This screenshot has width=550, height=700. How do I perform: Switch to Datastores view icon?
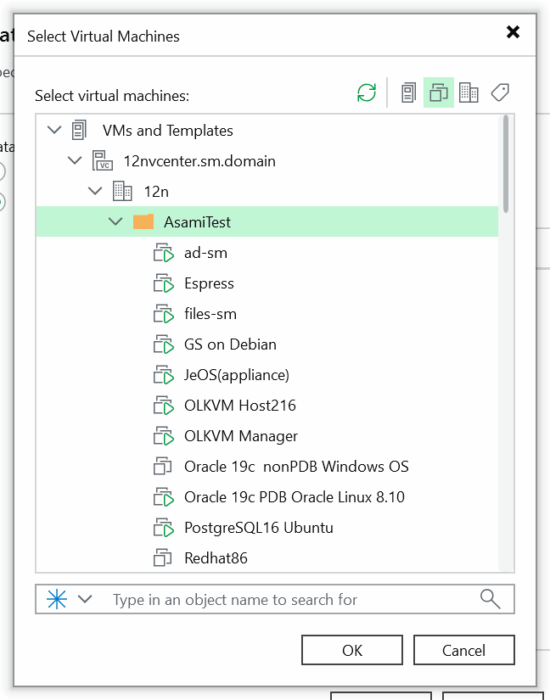(x=469, y=93)
